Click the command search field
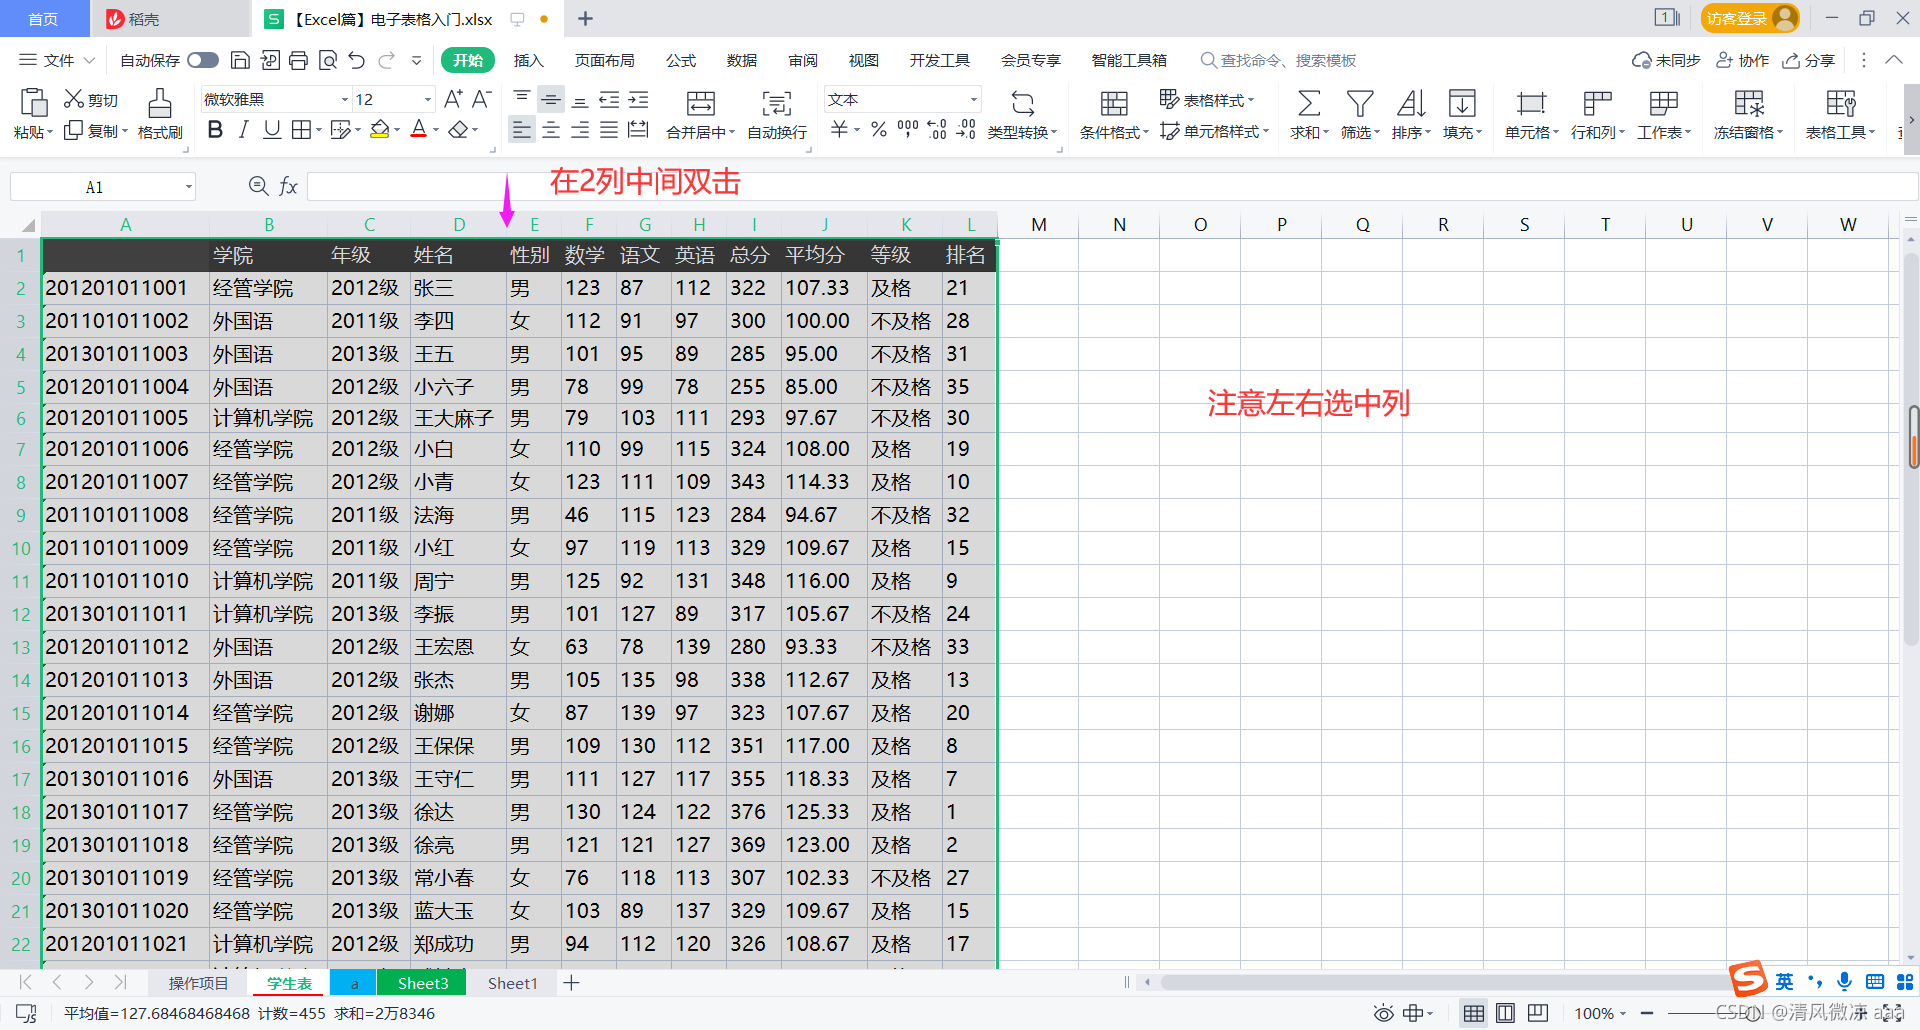 pyautogui.click(x=1279, y=60)
